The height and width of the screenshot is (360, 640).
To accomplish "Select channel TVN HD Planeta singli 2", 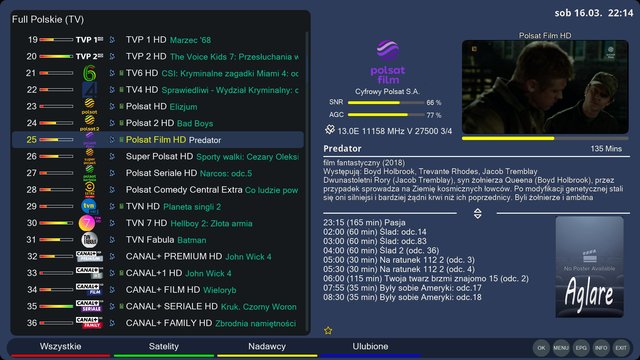I will click(x=158, y=206).
